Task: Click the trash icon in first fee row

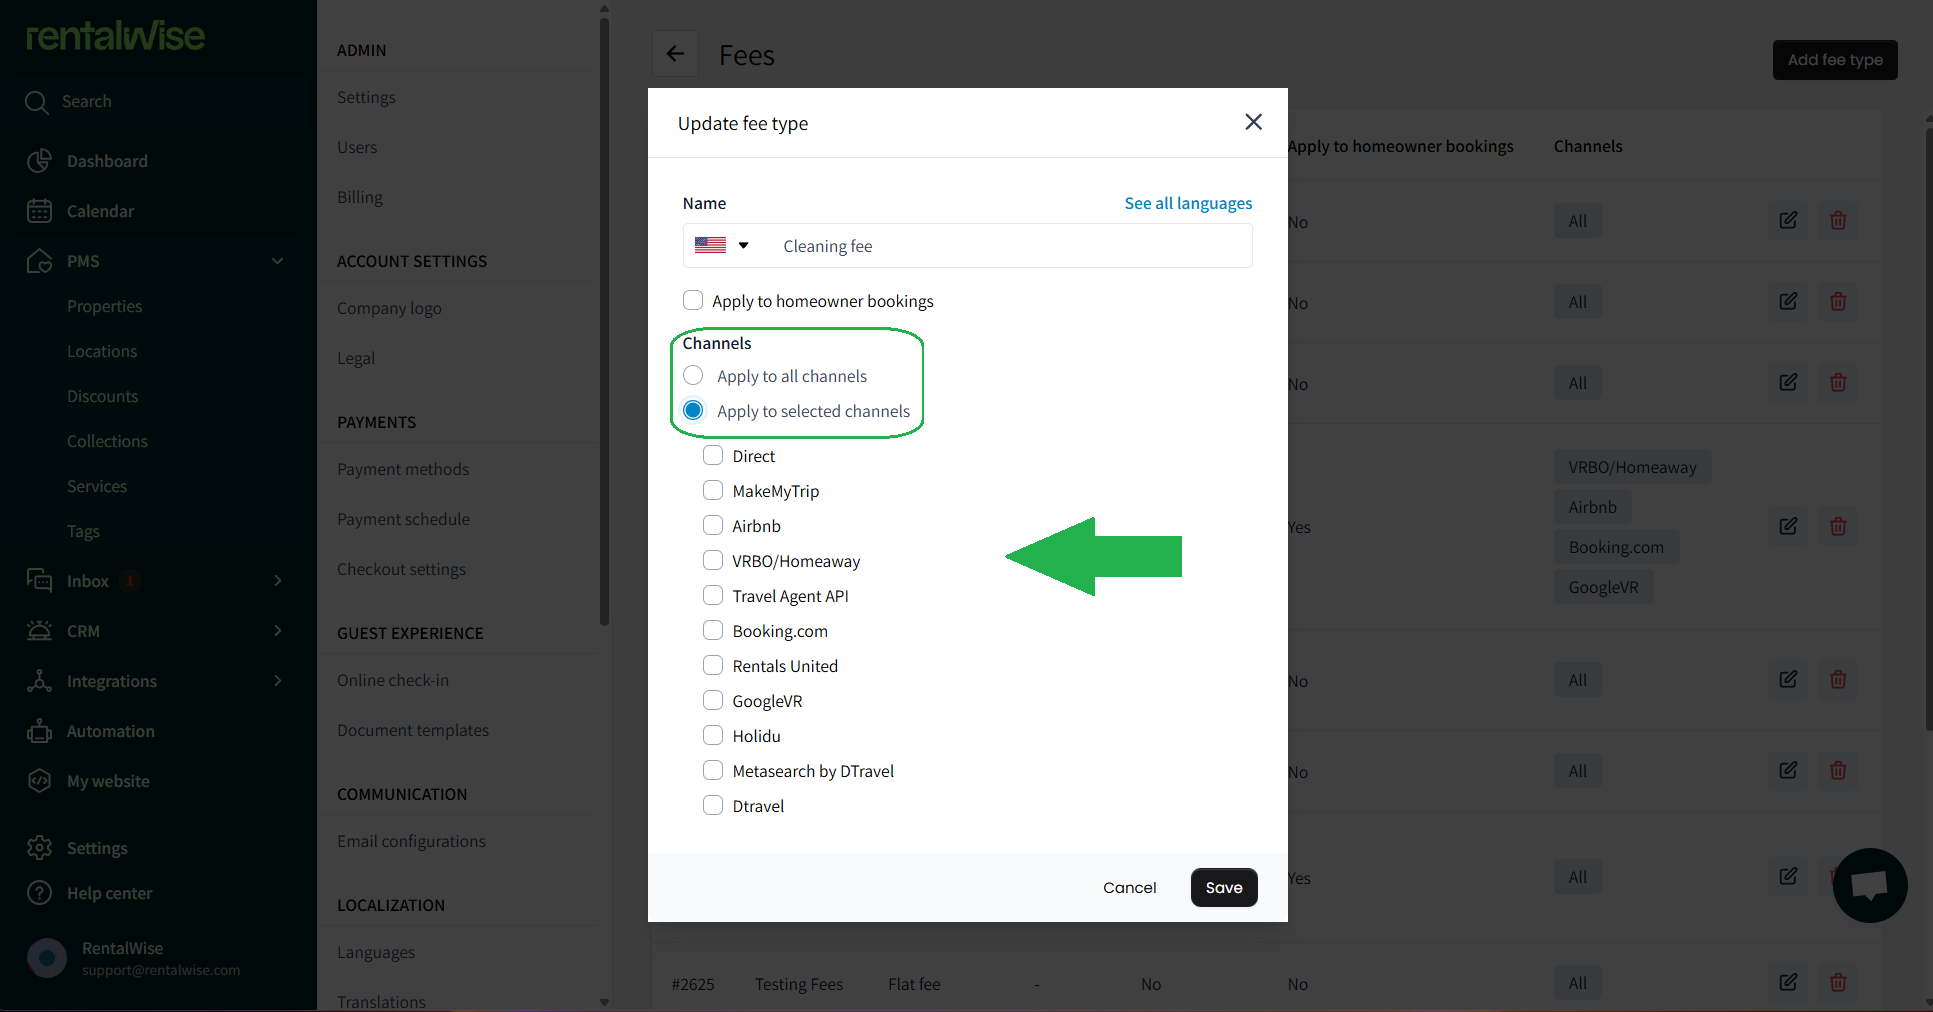Action: [x=1838, y=220]
